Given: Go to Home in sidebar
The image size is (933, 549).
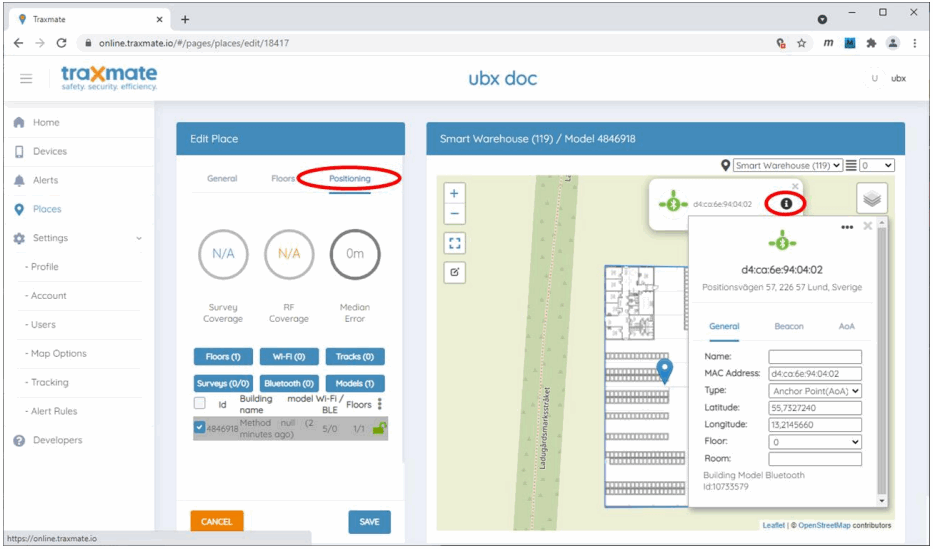Looking at the screenshot, I should pos(46,123).
